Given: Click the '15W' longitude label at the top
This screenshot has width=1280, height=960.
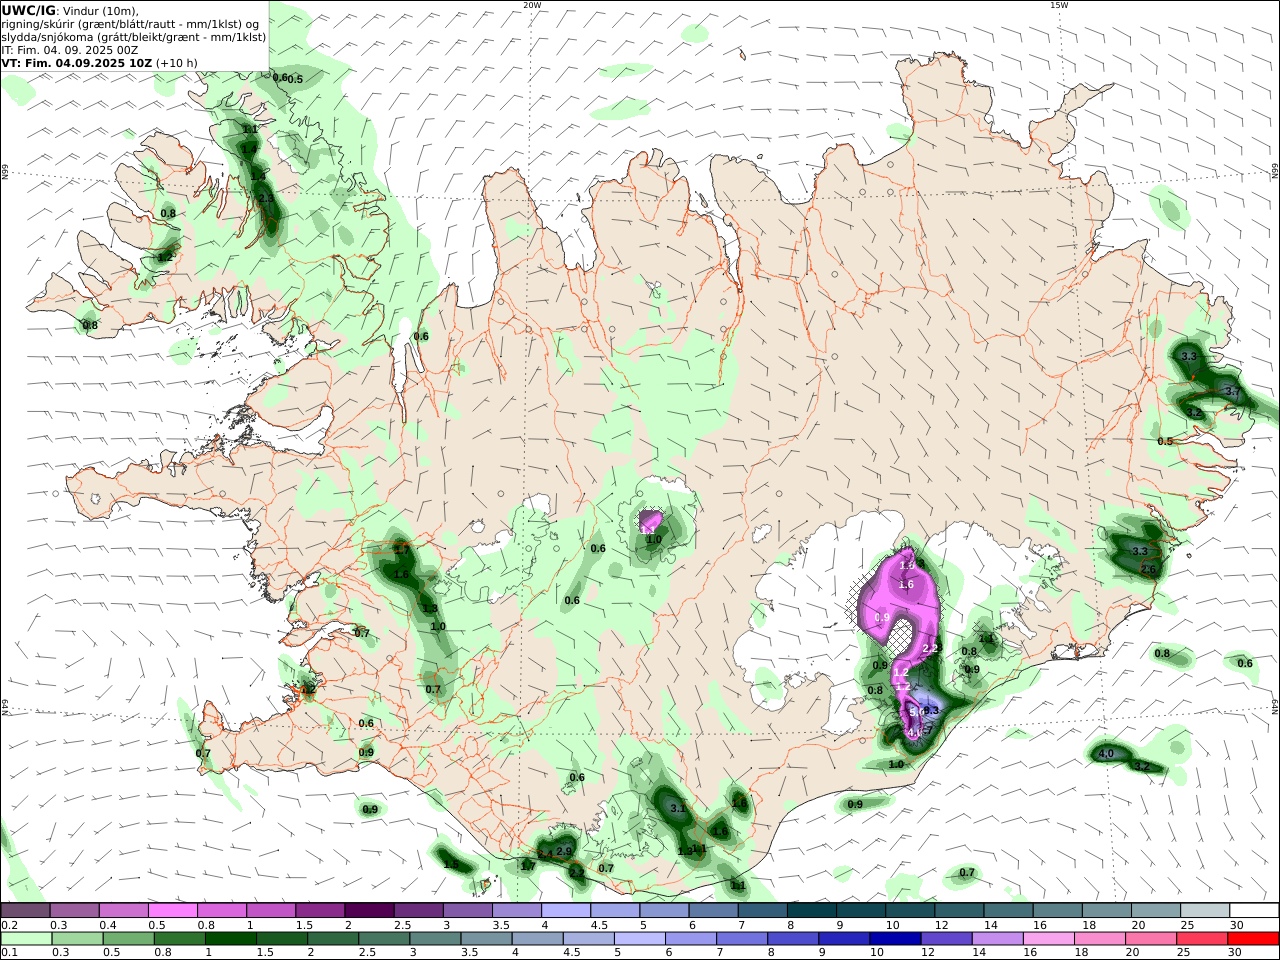Looking at the screenshot, I should [x=1059, y=5].
